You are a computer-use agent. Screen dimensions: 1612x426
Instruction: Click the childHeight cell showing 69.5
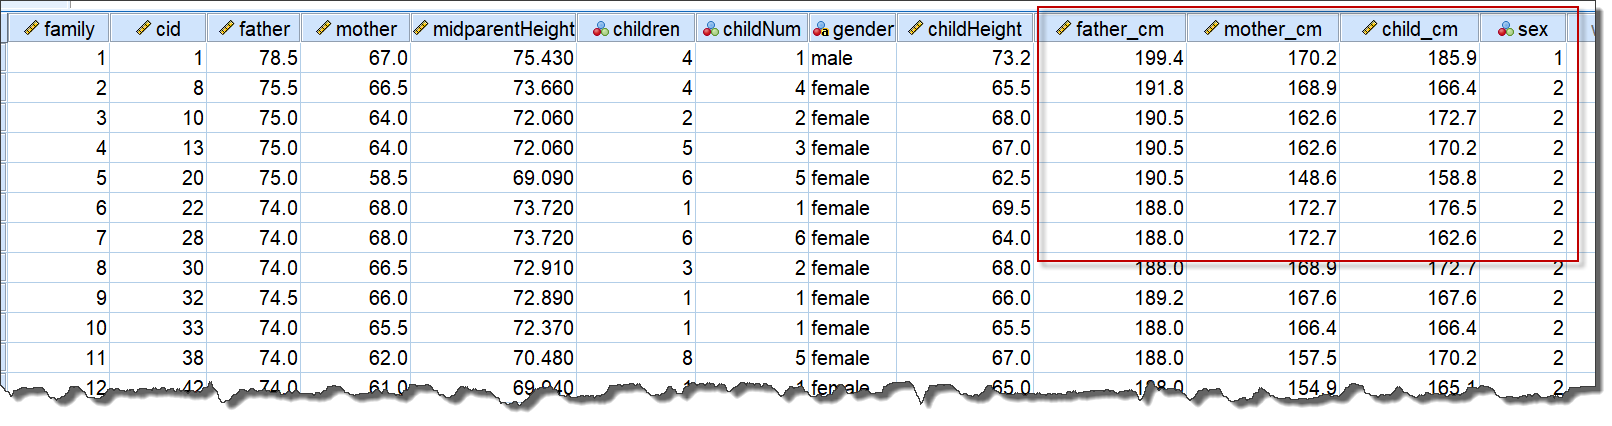pyautogui.click(x=965, y=208)
